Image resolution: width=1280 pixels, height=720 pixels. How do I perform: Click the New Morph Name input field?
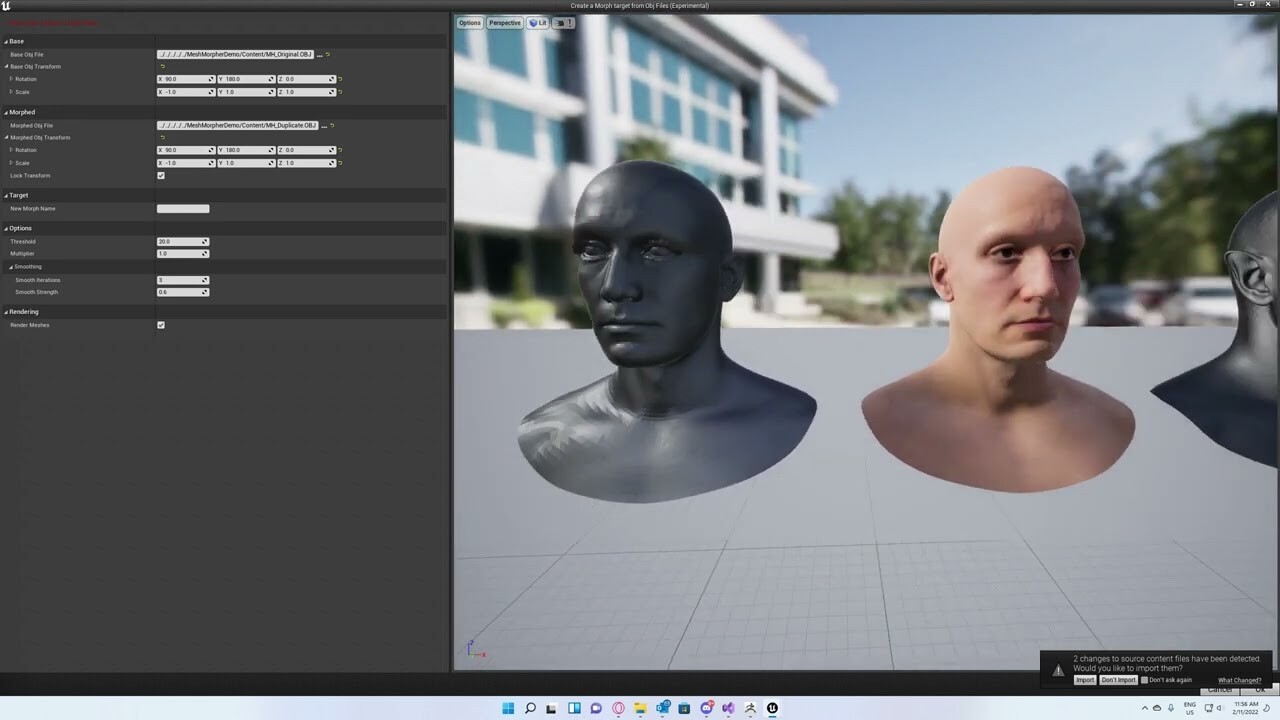tap(183, 208)
